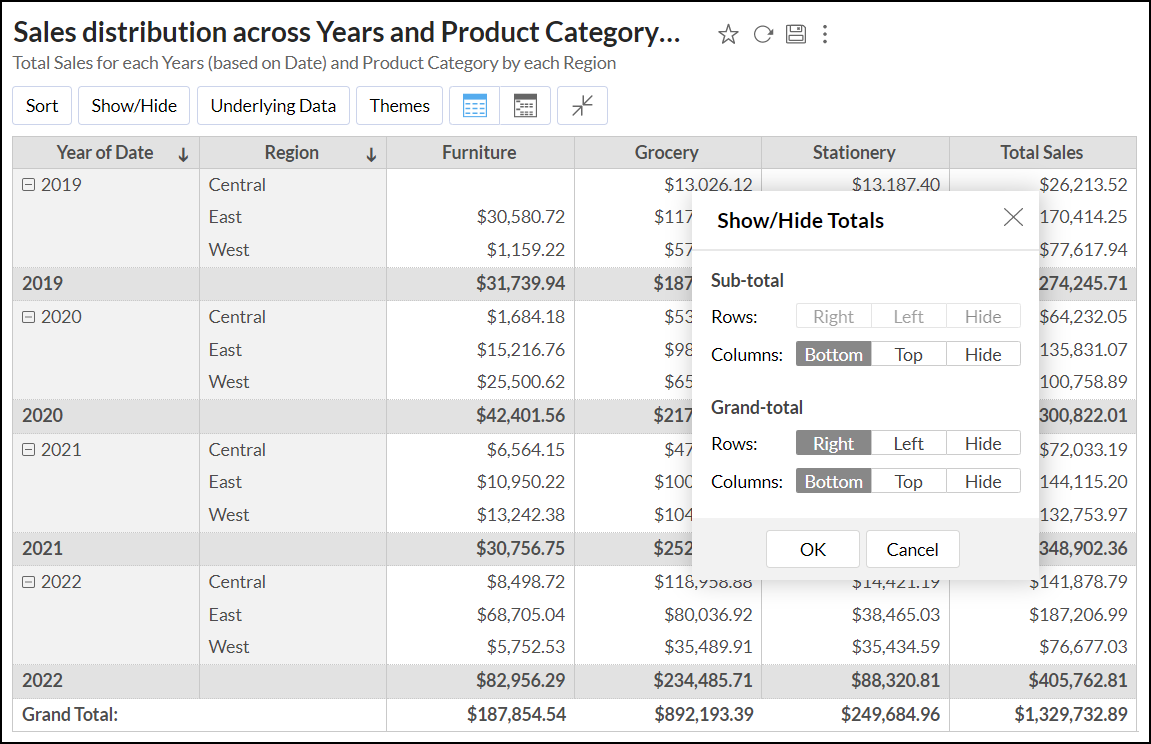Screen dimensions: 1151x744
Task: Mark report as favorite with star icon
Action: coord(728,35)
